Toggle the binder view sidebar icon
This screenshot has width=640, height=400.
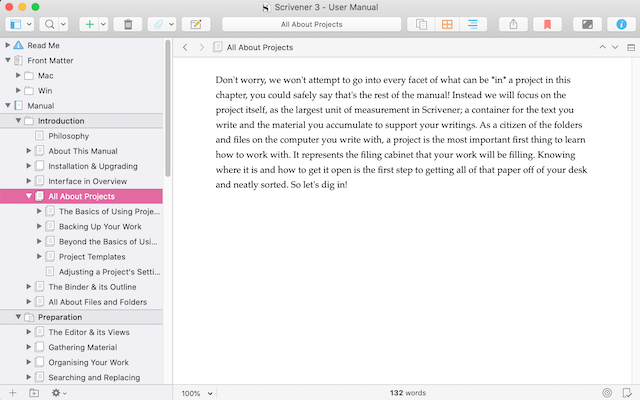tap(16, 24)
